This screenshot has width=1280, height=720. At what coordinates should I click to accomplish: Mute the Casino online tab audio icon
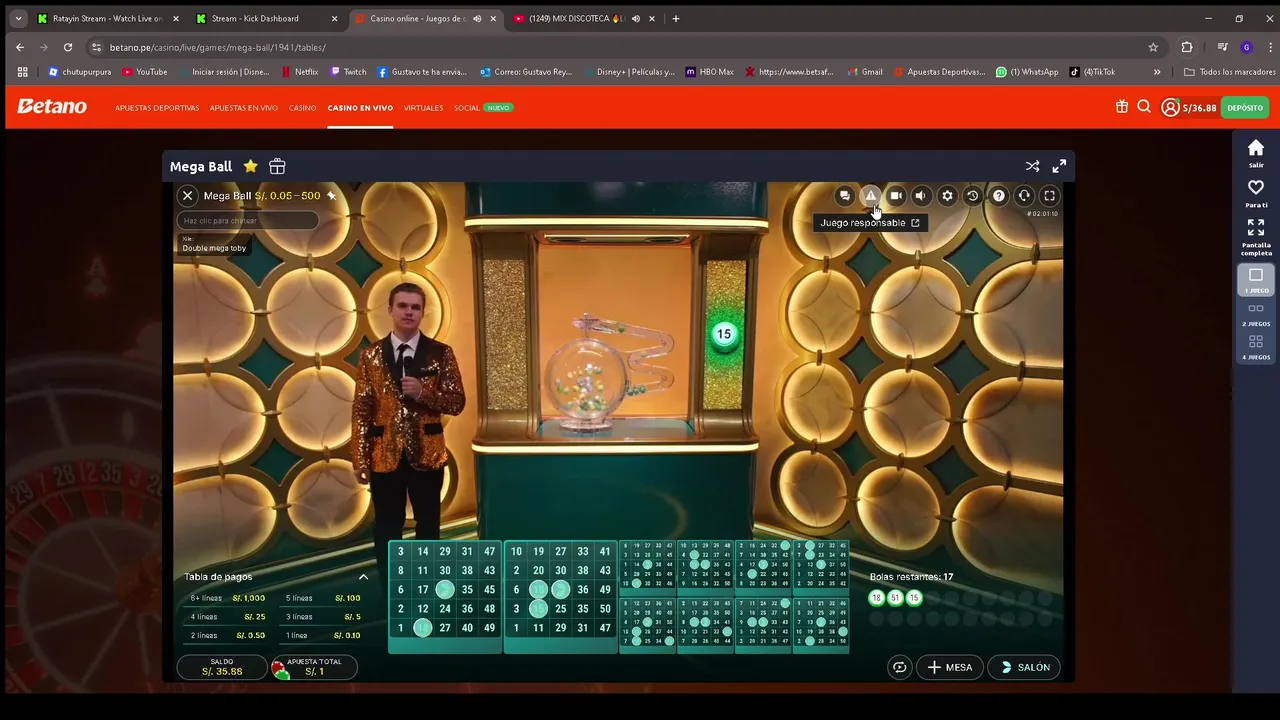tap(477, 18)
